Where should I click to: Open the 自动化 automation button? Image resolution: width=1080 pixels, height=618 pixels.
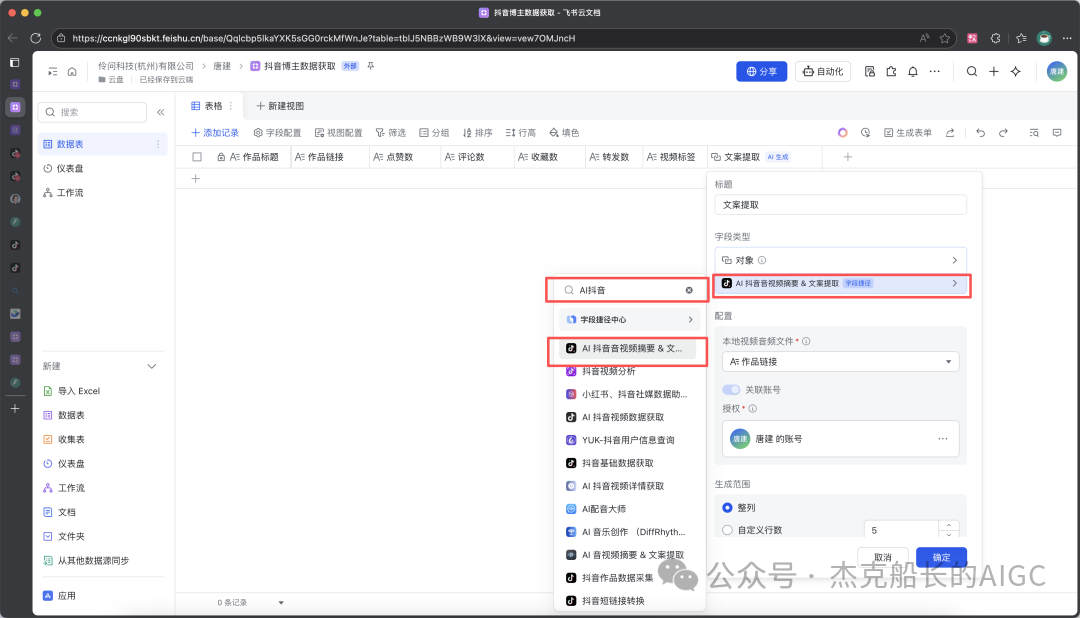tap(823, 72)
